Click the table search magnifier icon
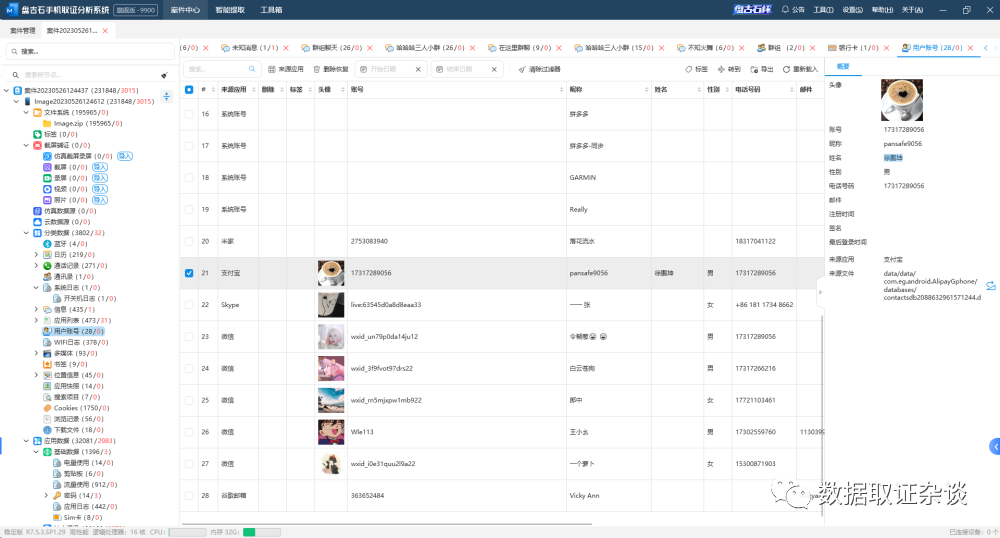Screen dimensions: 1000x538 (x=252, y=69)
